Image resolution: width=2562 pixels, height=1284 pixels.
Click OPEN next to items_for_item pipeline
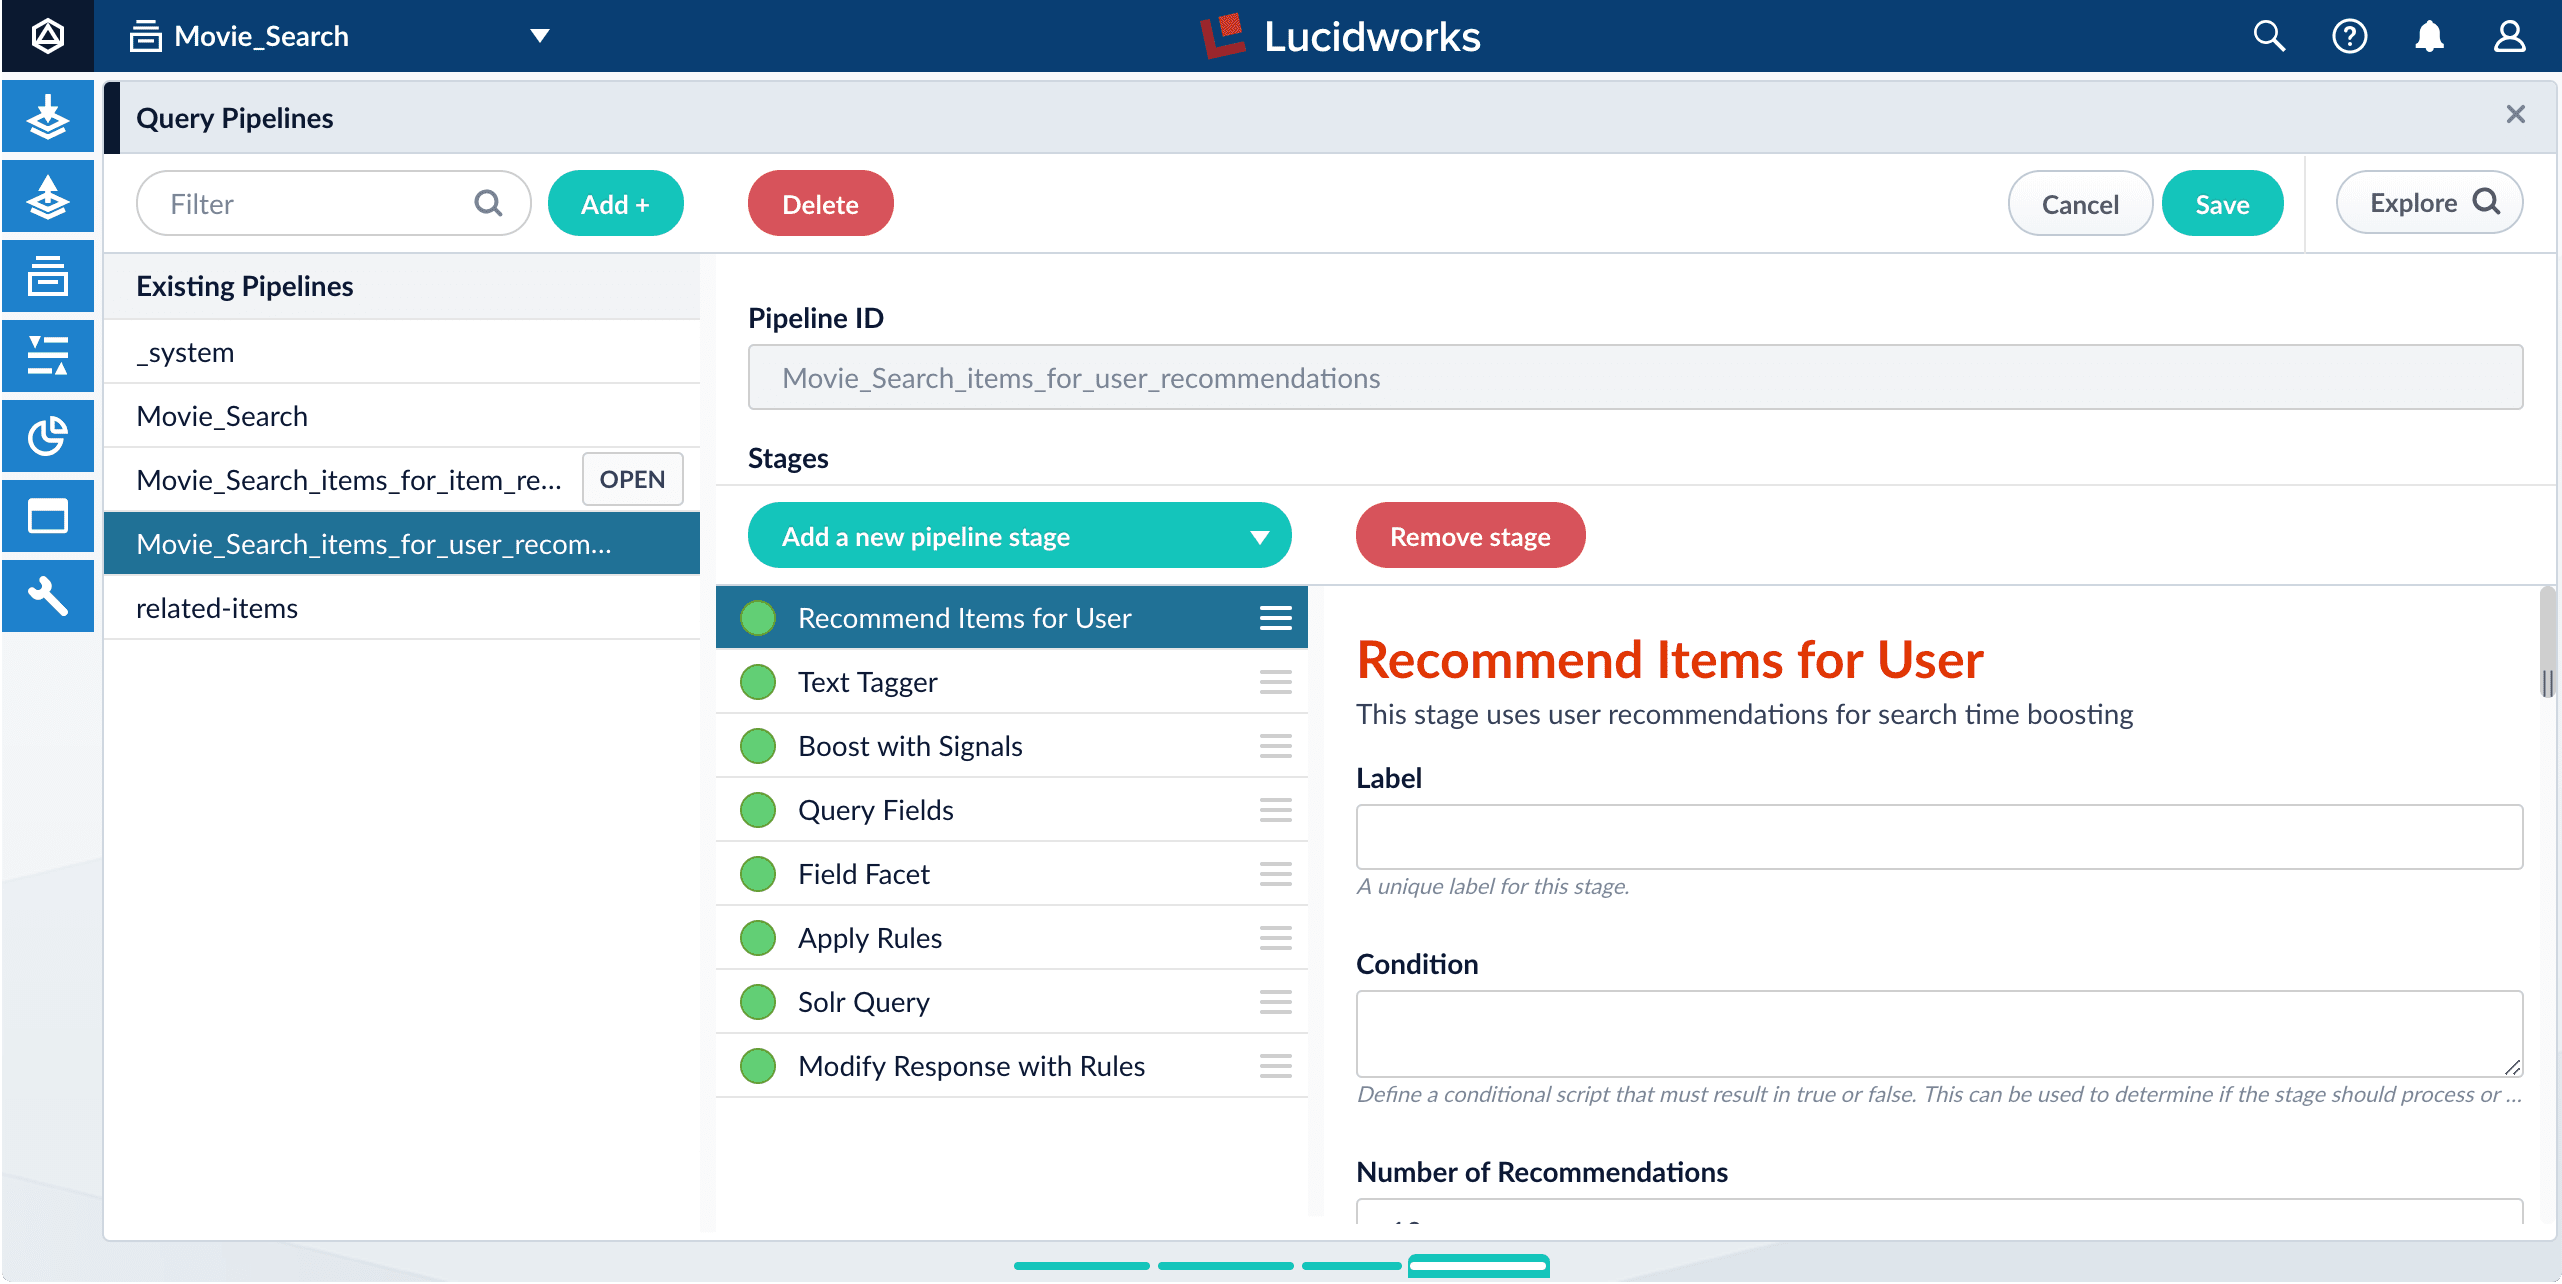[x=632, y=480]
